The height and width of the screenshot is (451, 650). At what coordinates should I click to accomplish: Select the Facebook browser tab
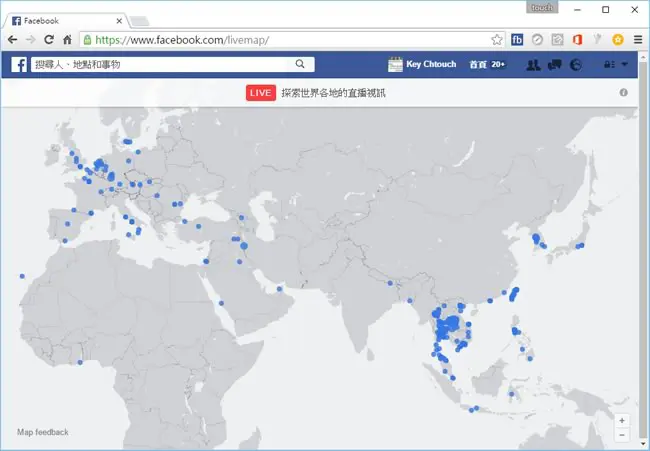click(x=65, y=21)
